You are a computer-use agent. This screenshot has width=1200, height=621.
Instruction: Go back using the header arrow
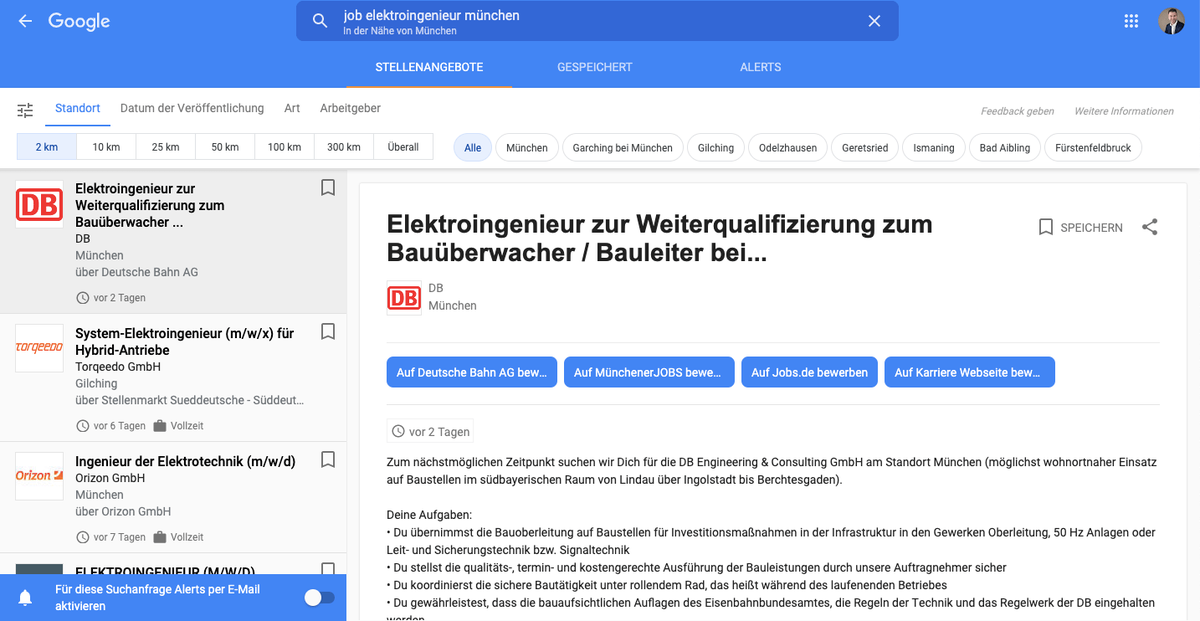(x=25, y=21)
